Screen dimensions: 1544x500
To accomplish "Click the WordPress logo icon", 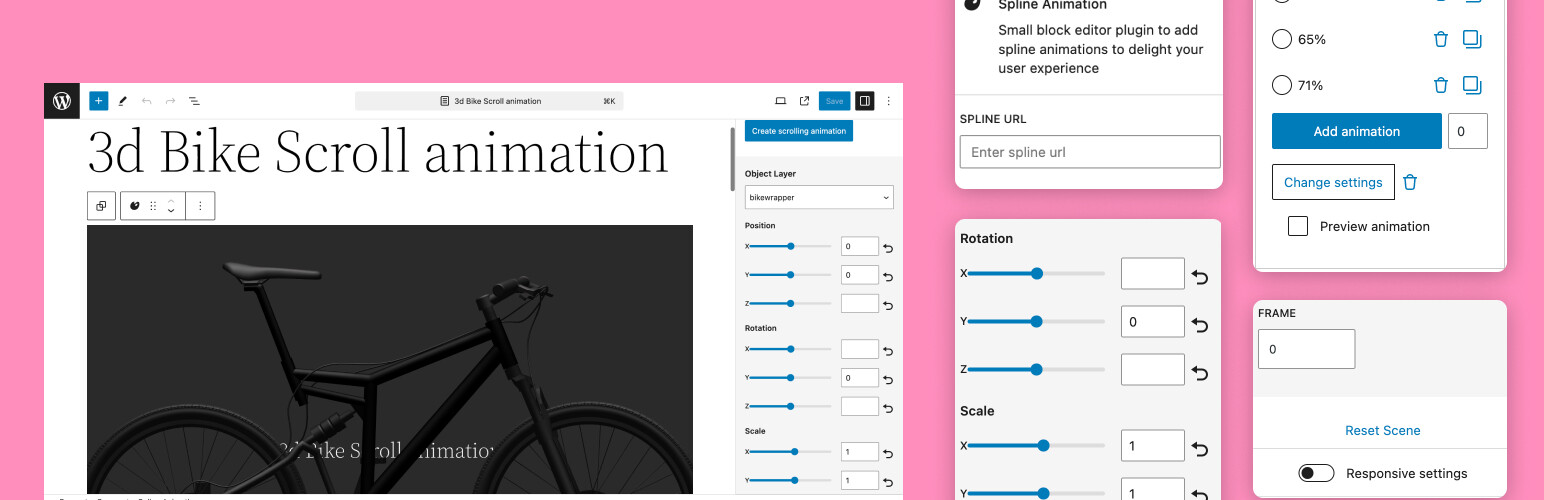I will point(62,101).
